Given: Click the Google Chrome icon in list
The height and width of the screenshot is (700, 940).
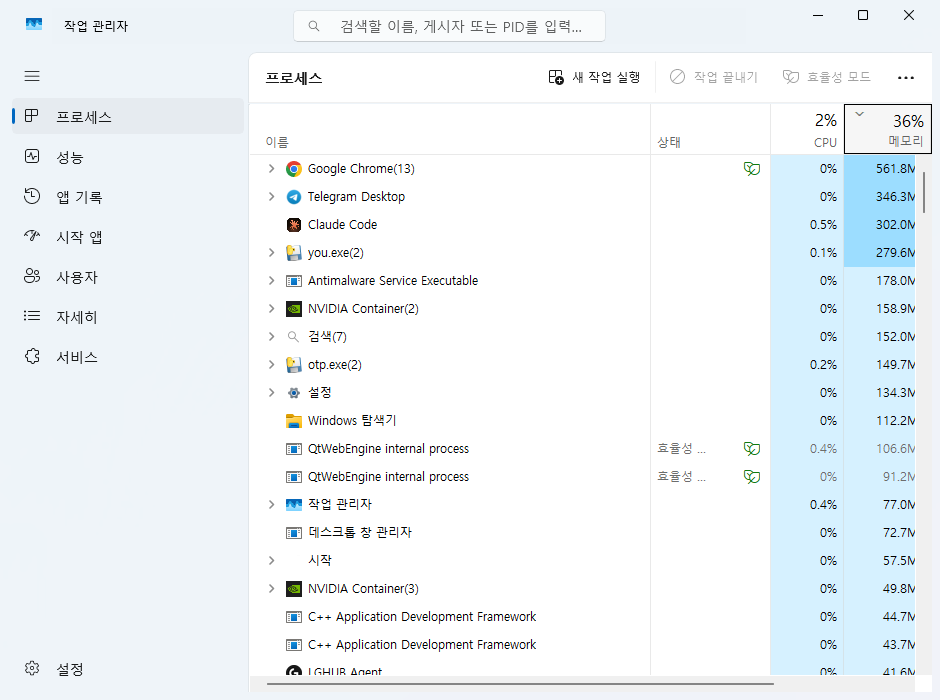Looking at the screenshot, I should coord(294,169).
